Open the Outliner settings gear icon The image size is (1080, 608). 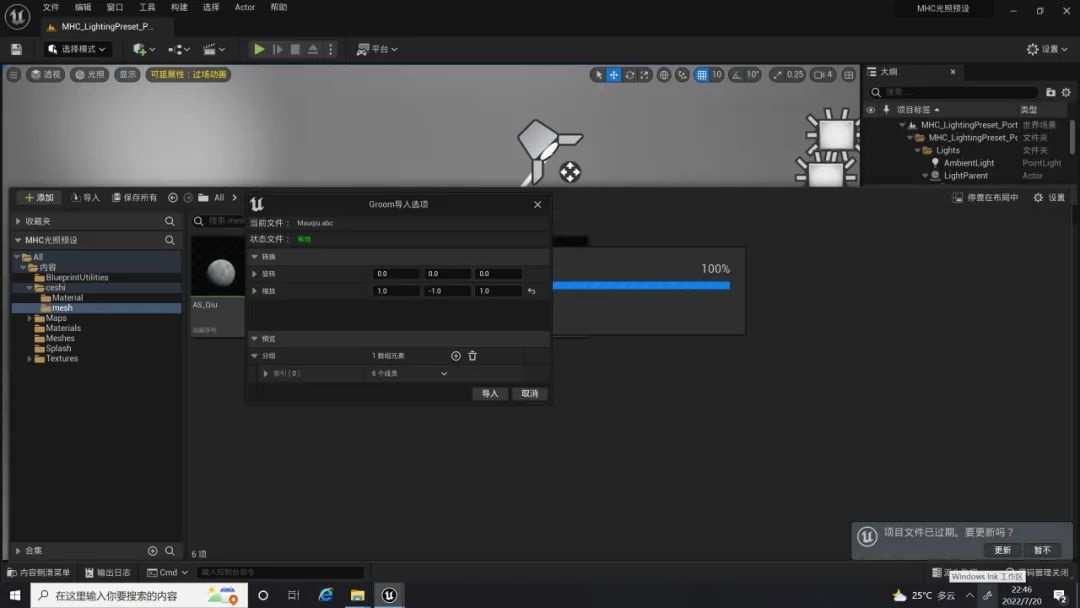(x=1065, y=92)
